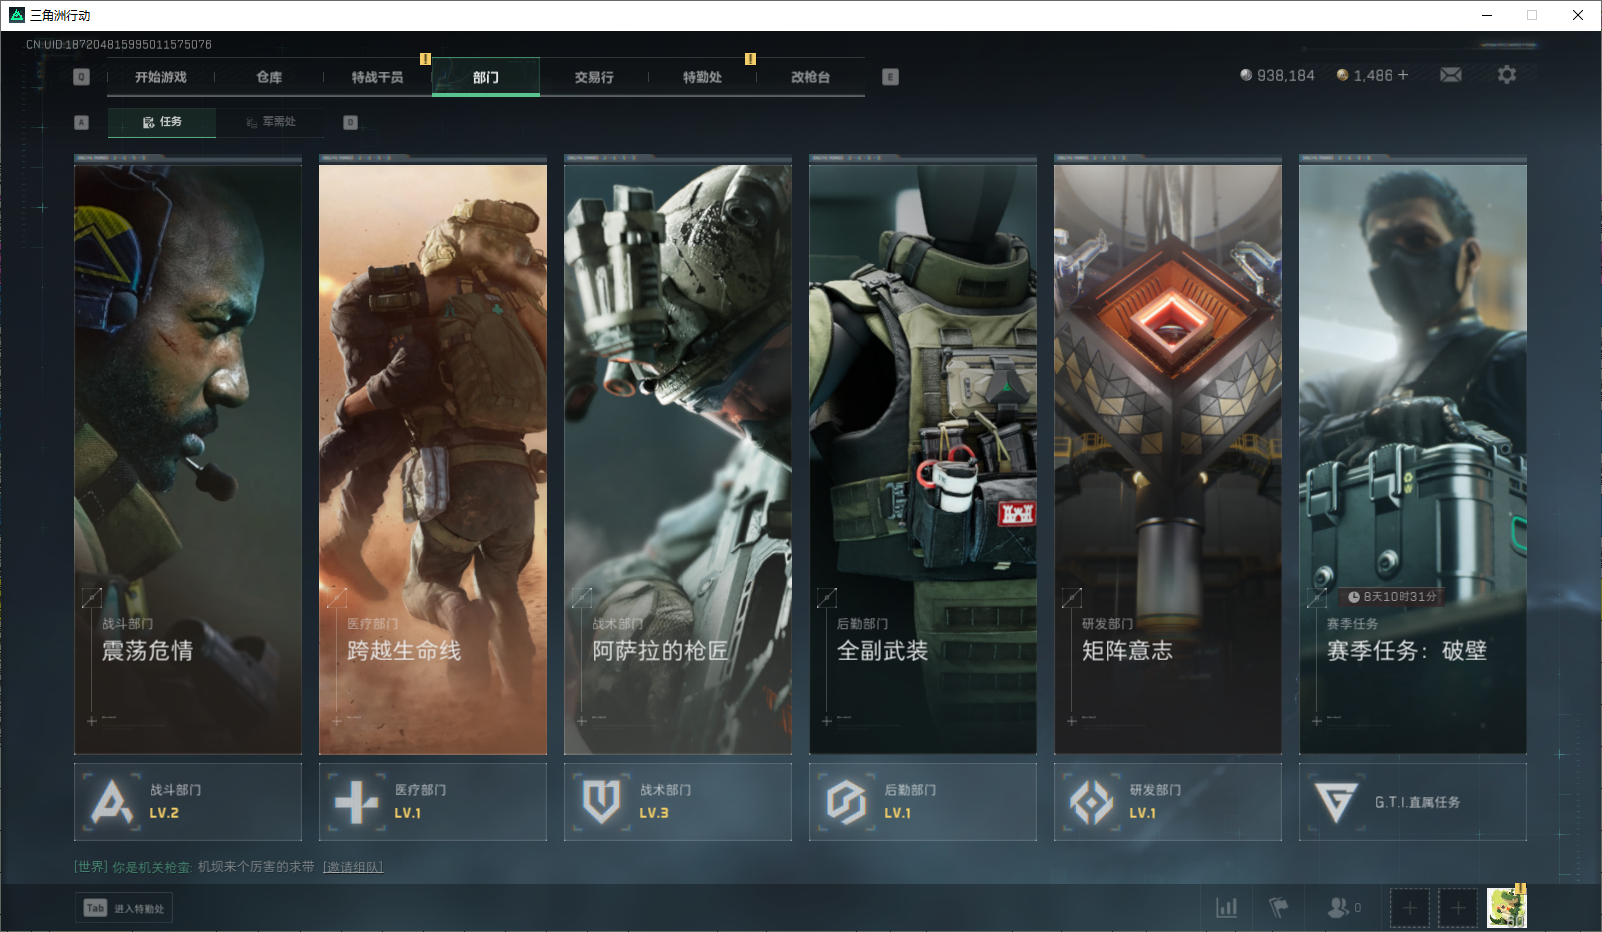Click the plus beside the 1,486 currency
The image size is (1602, 932).
1403,75
